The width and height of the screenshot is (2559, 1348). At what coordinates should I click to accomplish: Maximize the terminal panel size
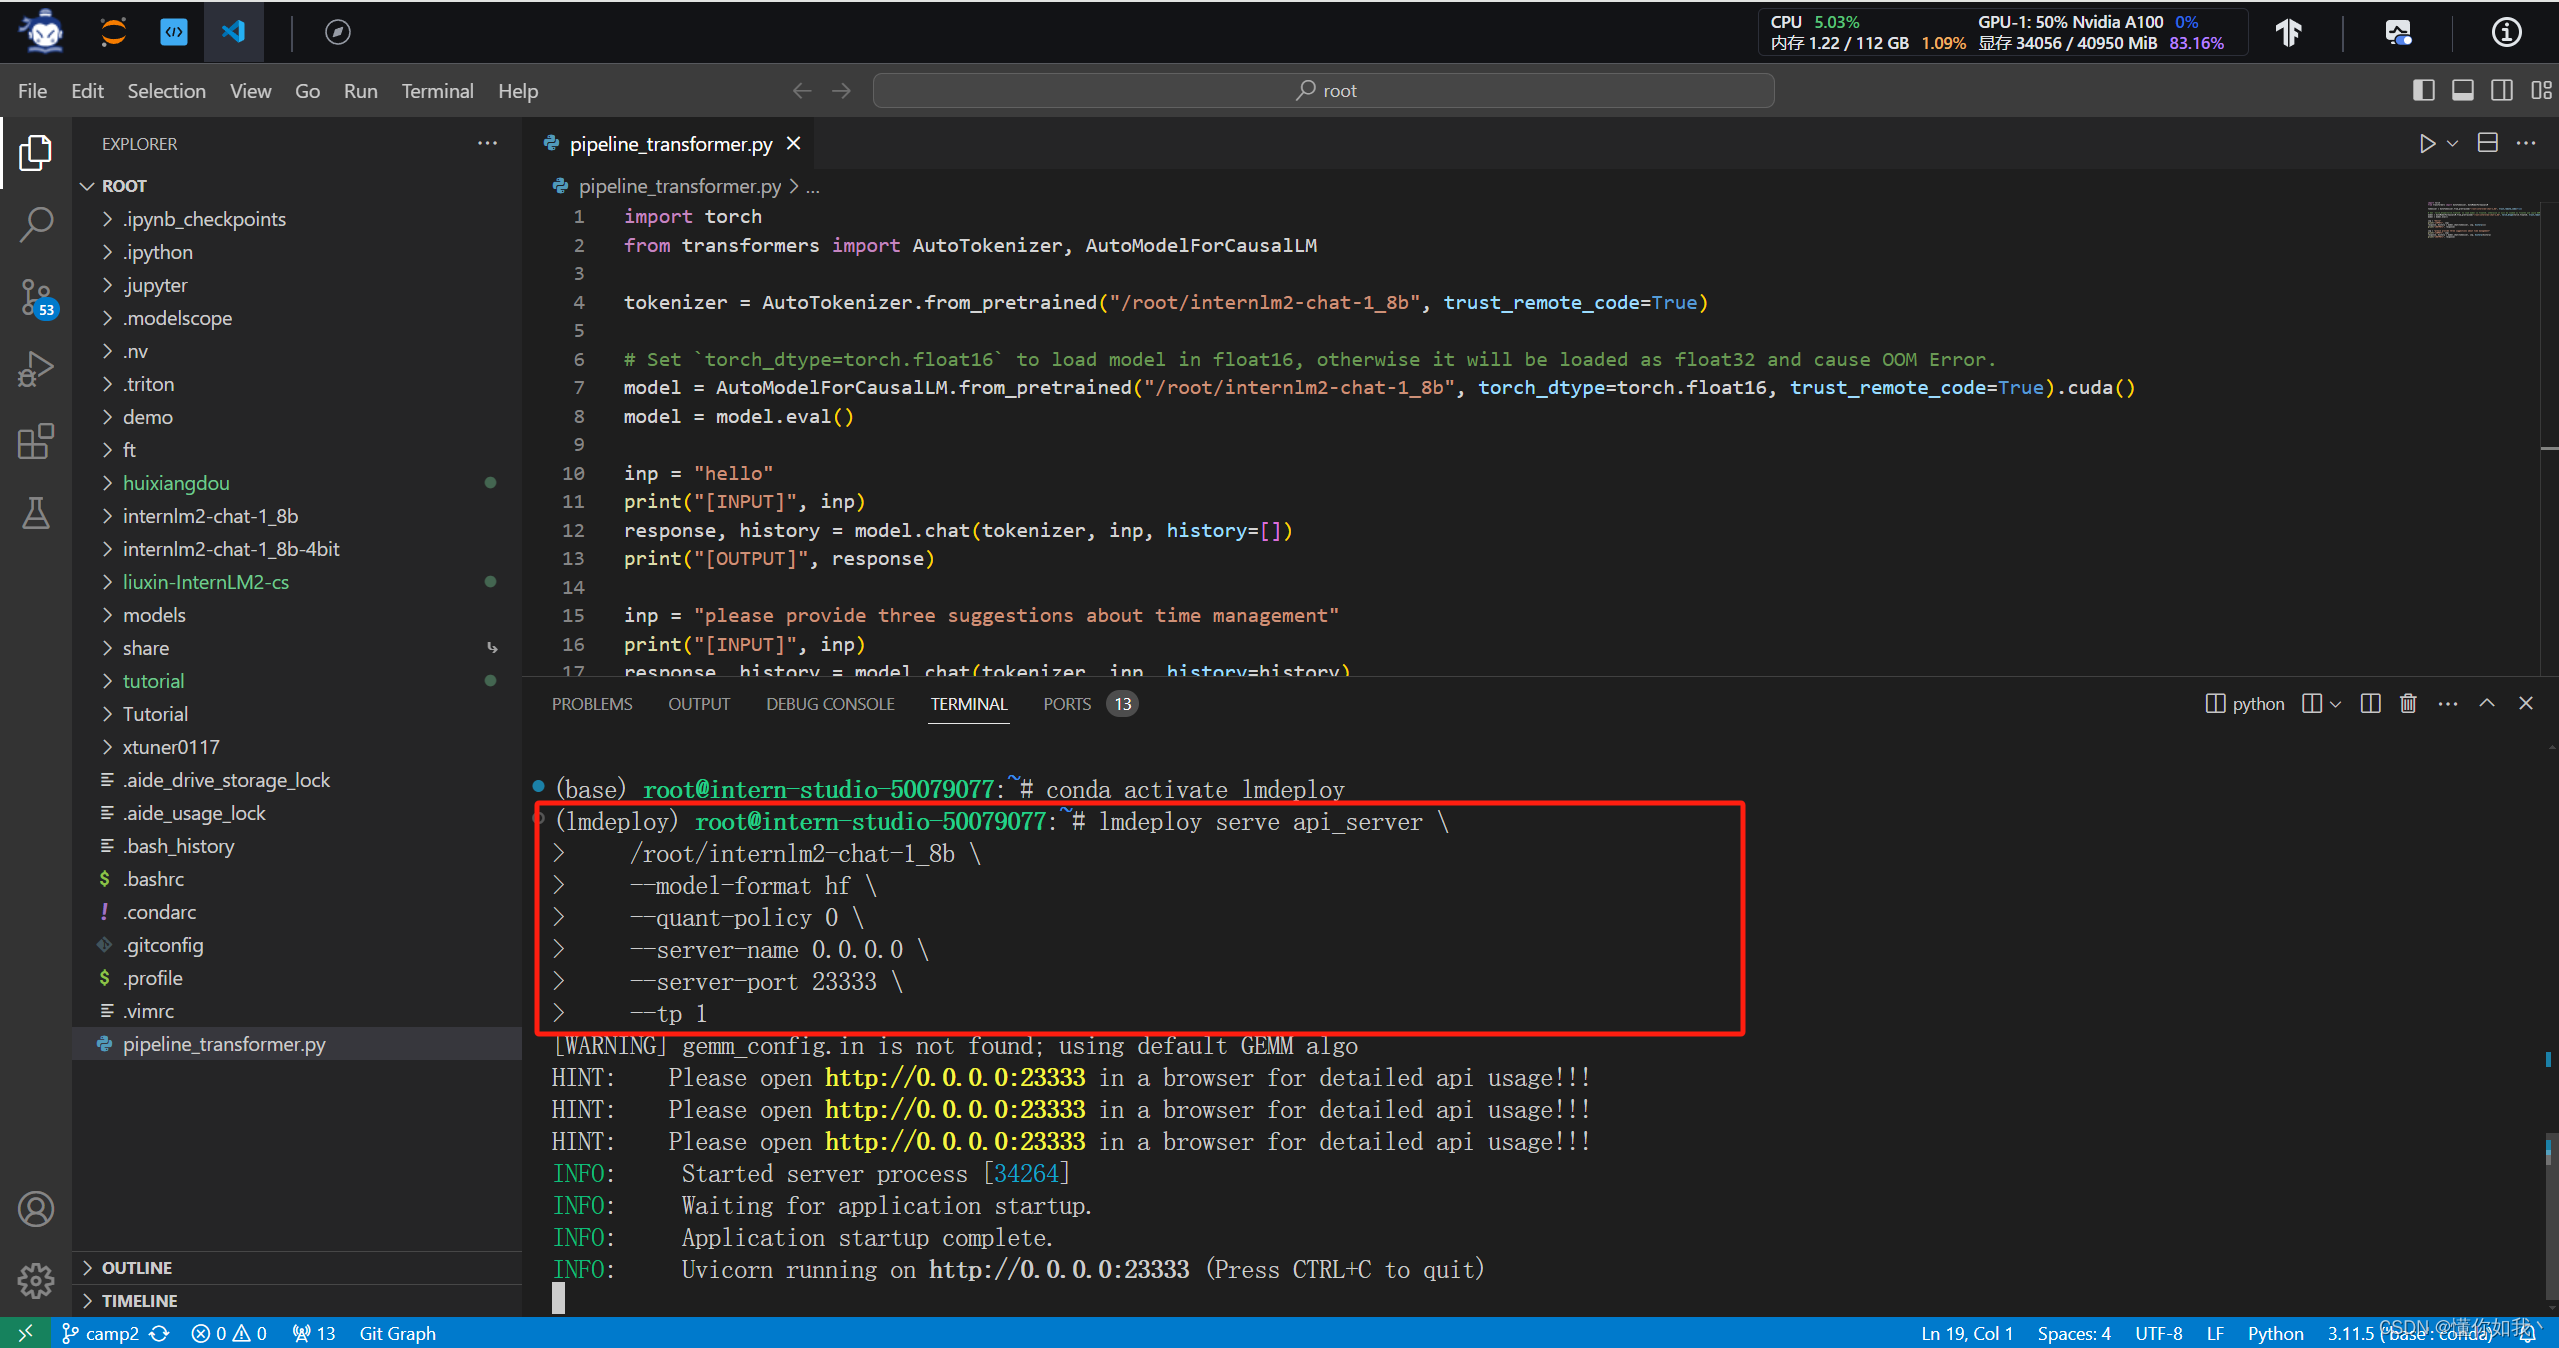[x=2487, y=704]
